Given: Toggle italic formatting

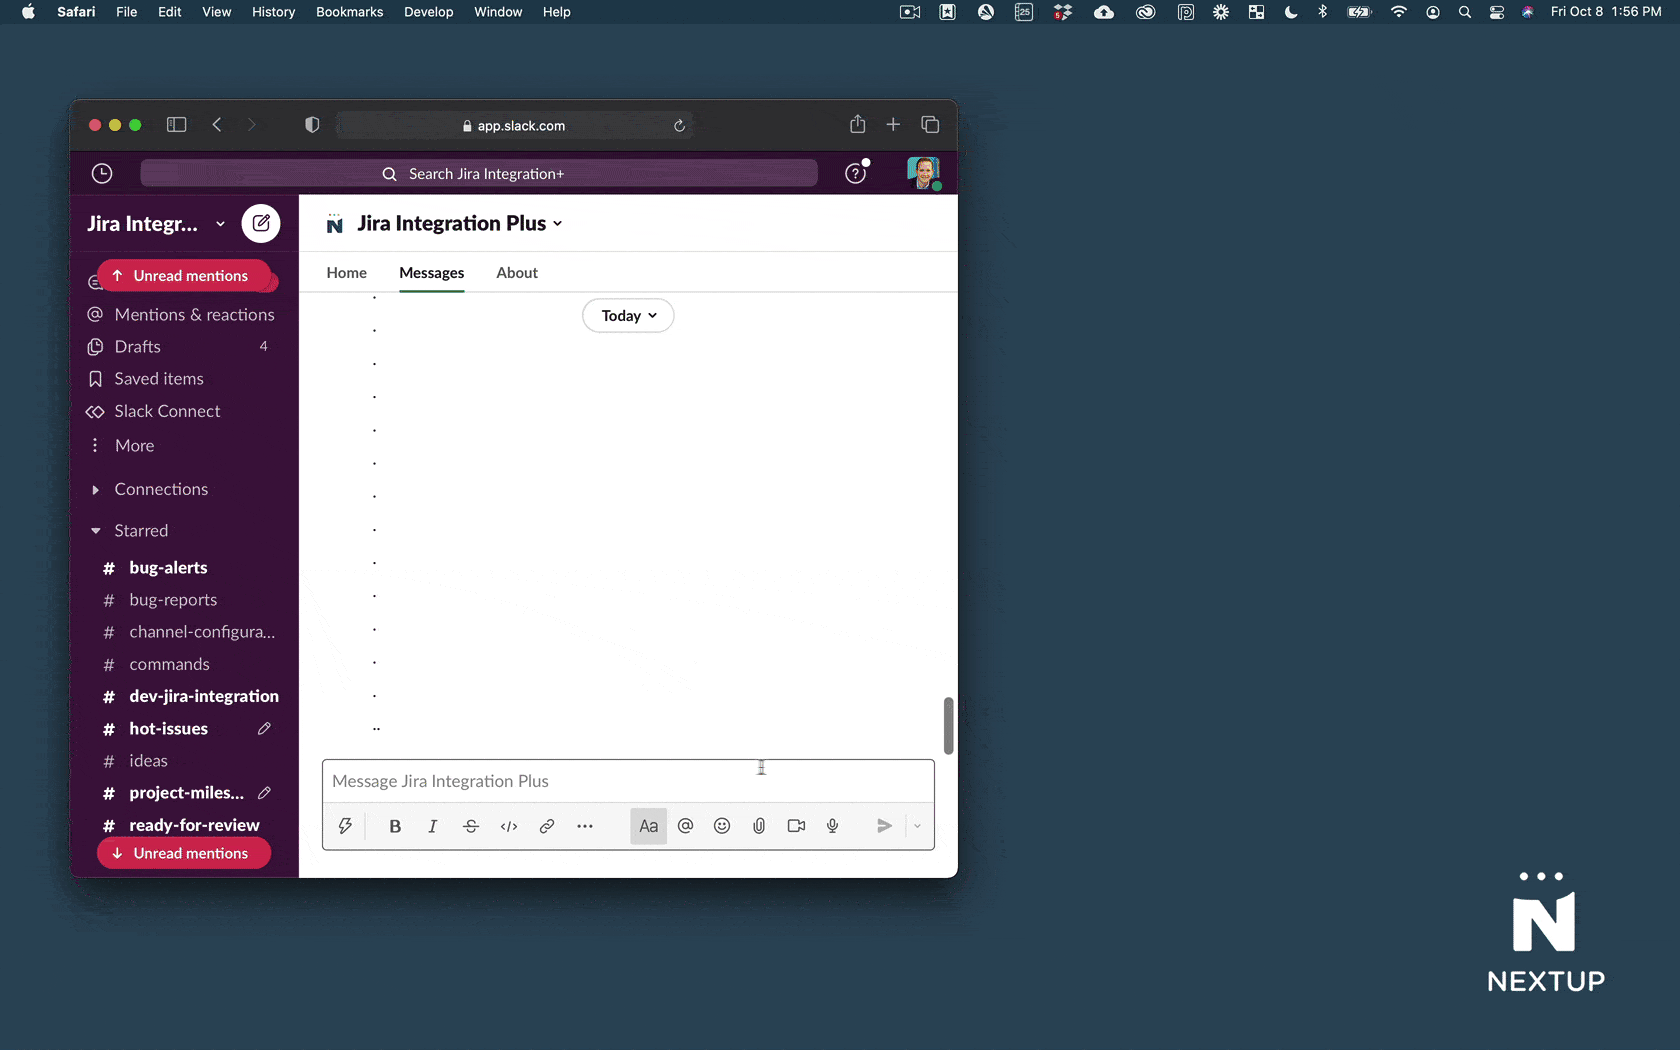Looking at the screenshot, I should pyautogui.click(x=433, y=826).
